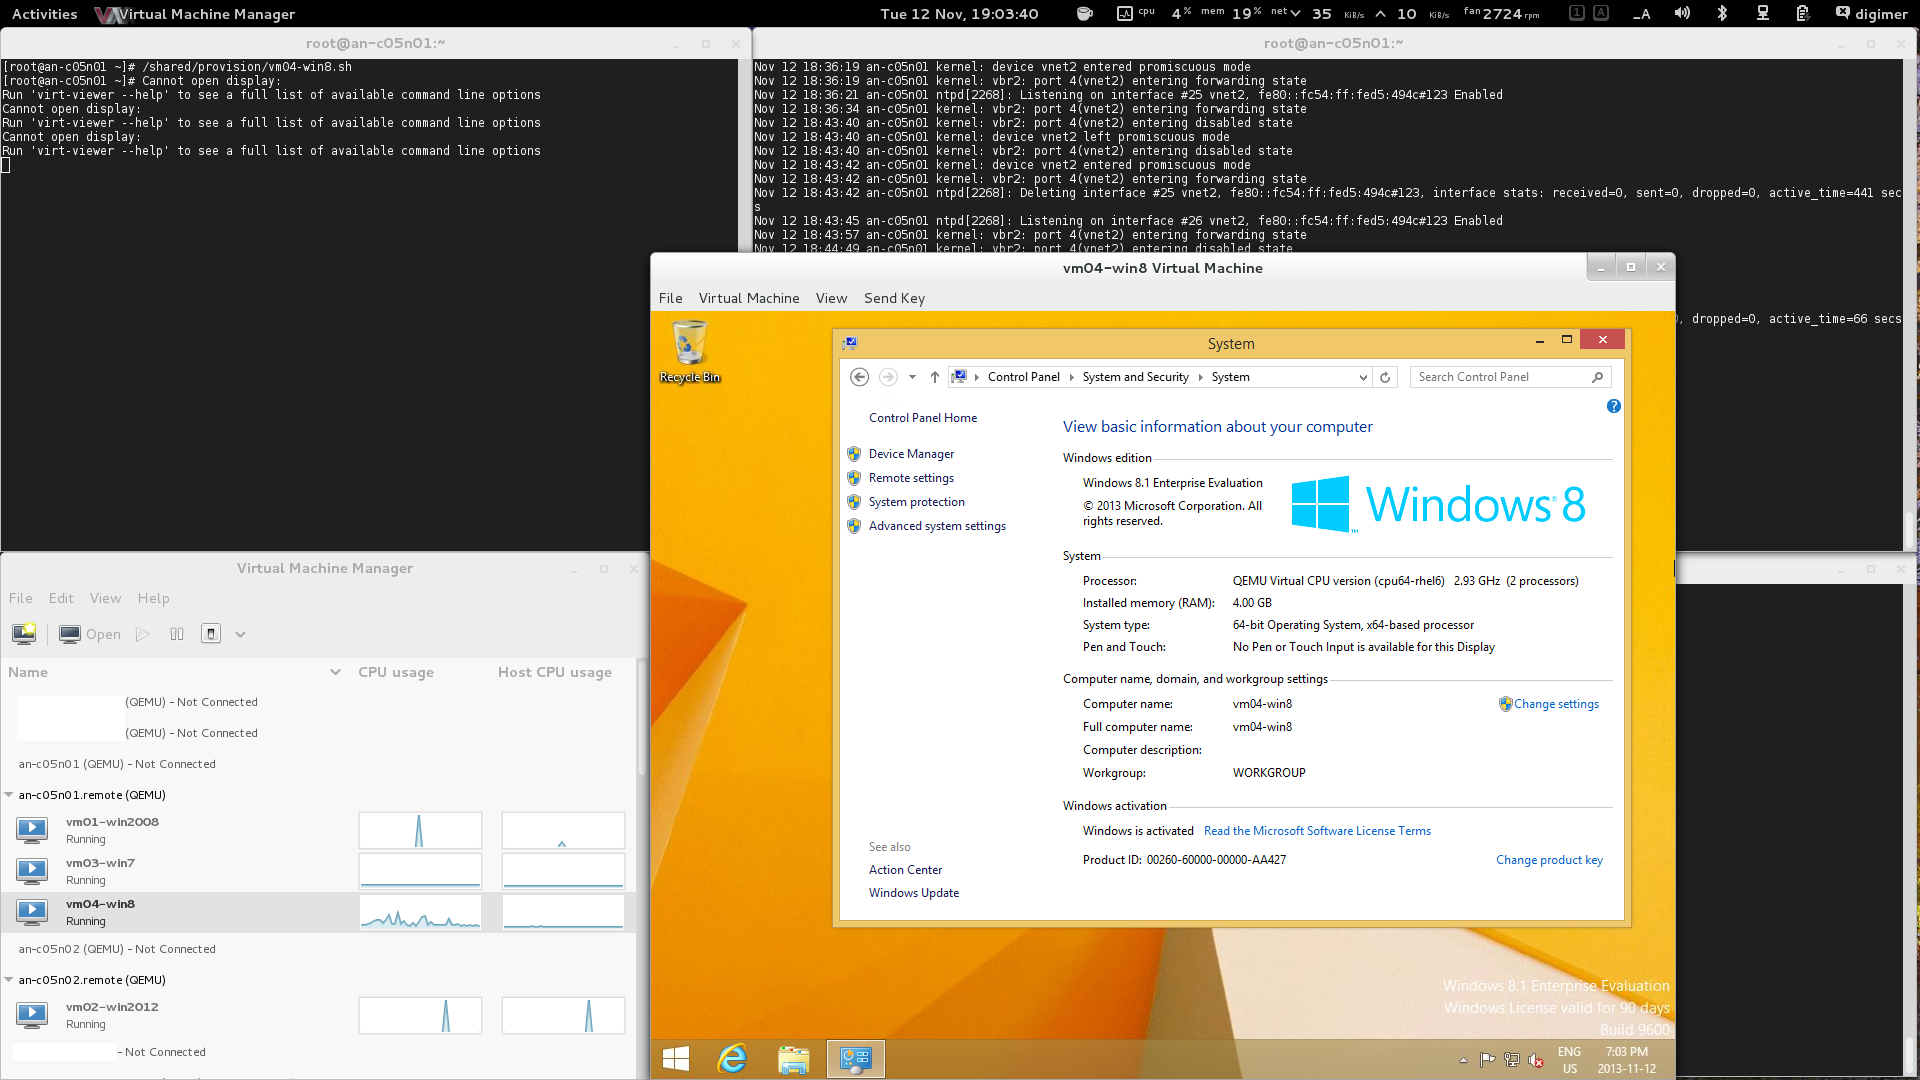
Task: Open Action Center link
Action: click(905, 870)
